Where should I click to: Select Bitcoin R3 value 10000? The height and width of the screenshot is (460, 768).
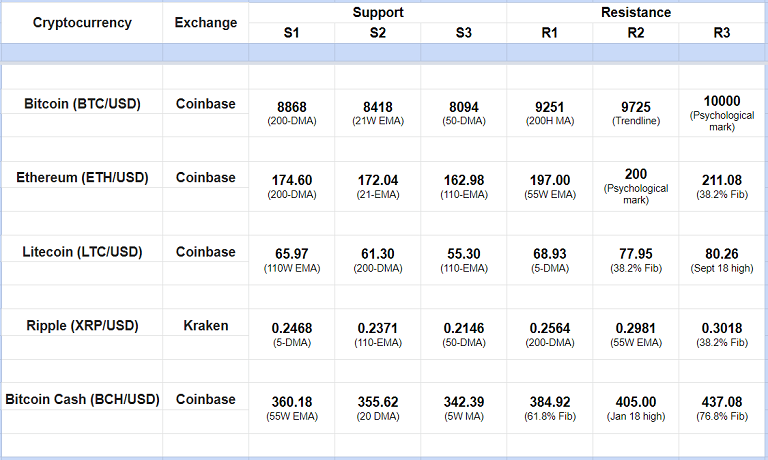tap(722, 100)
